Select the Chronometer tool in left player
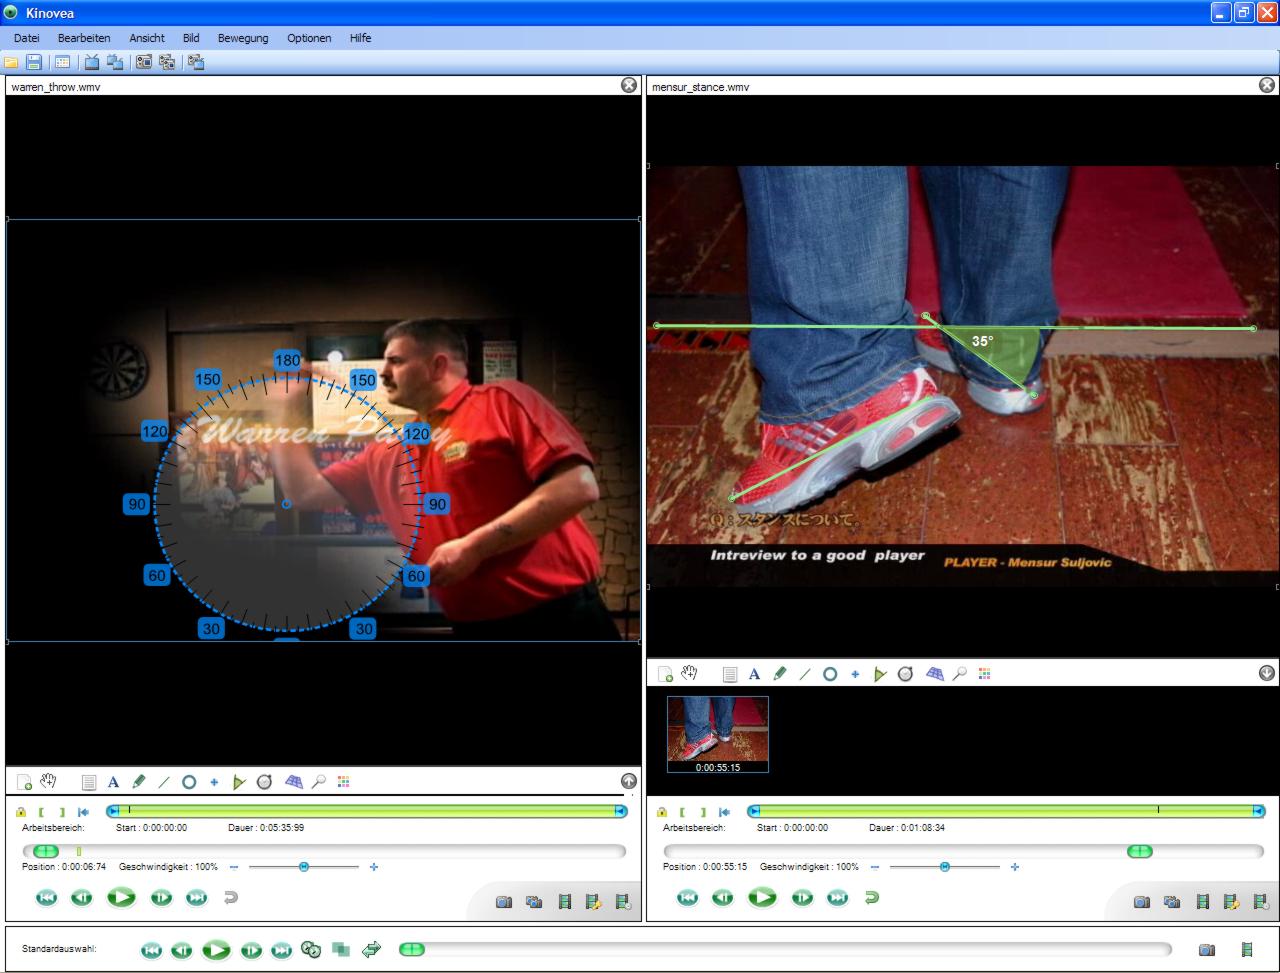The height and width of the screenshot is (973, 1280). [x=264, y=782]
